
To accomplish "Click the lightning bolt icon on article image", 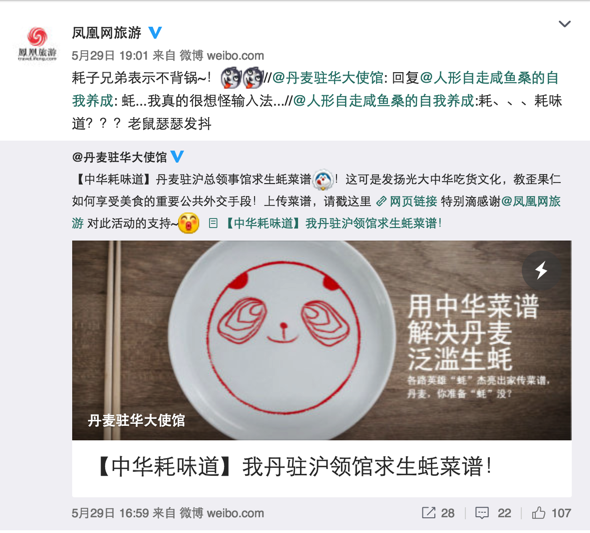I will click(x=541, y=270).
